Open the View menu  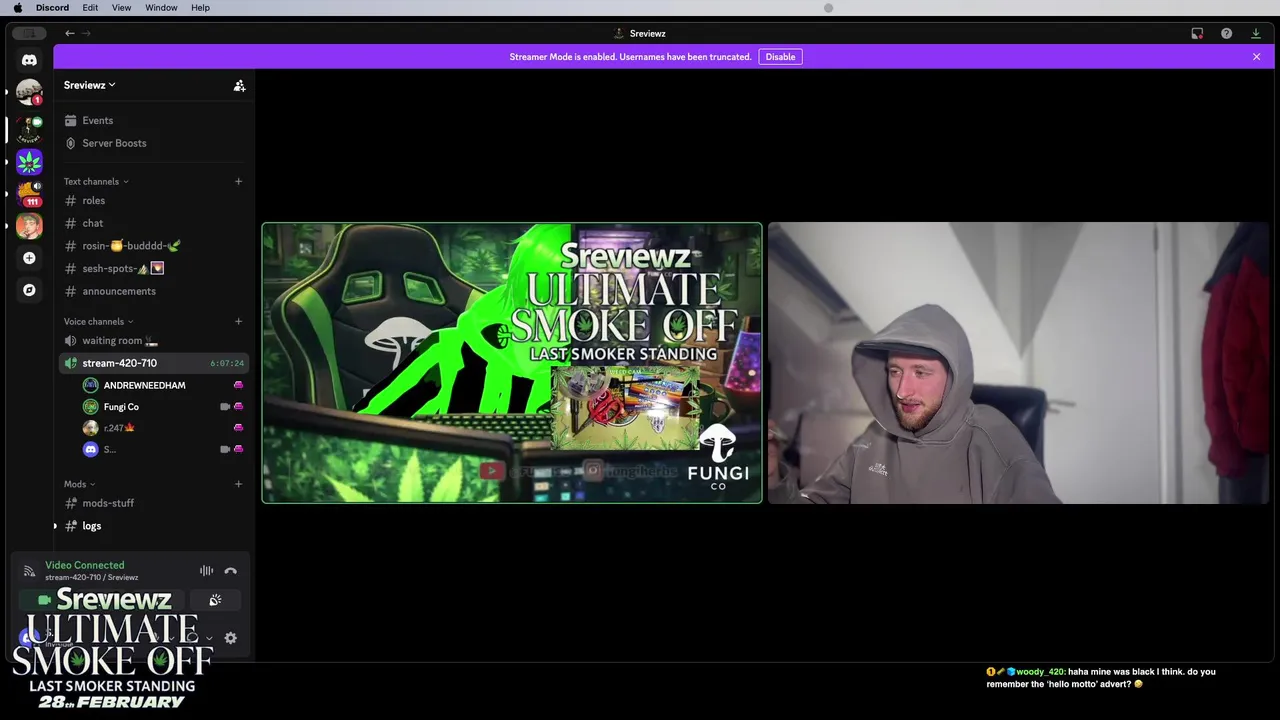pos(121,7)
